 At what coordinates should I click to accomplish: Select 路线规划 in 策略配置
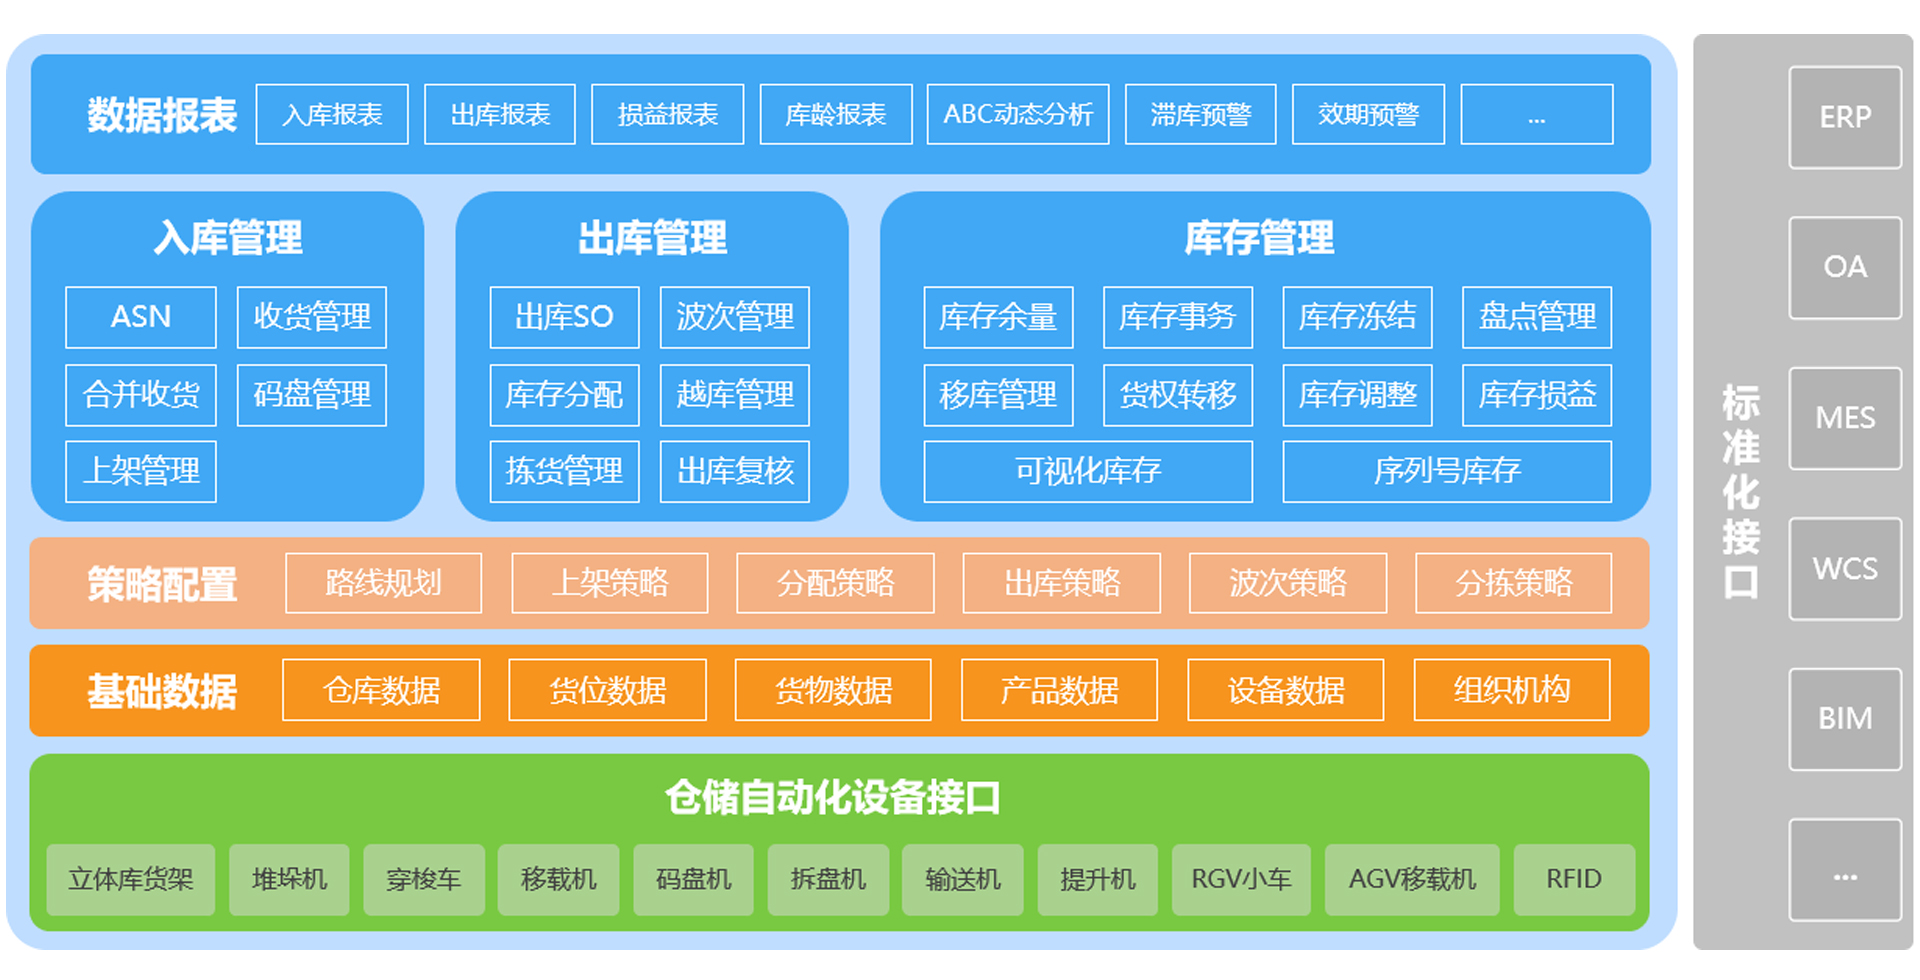point(383,583)
